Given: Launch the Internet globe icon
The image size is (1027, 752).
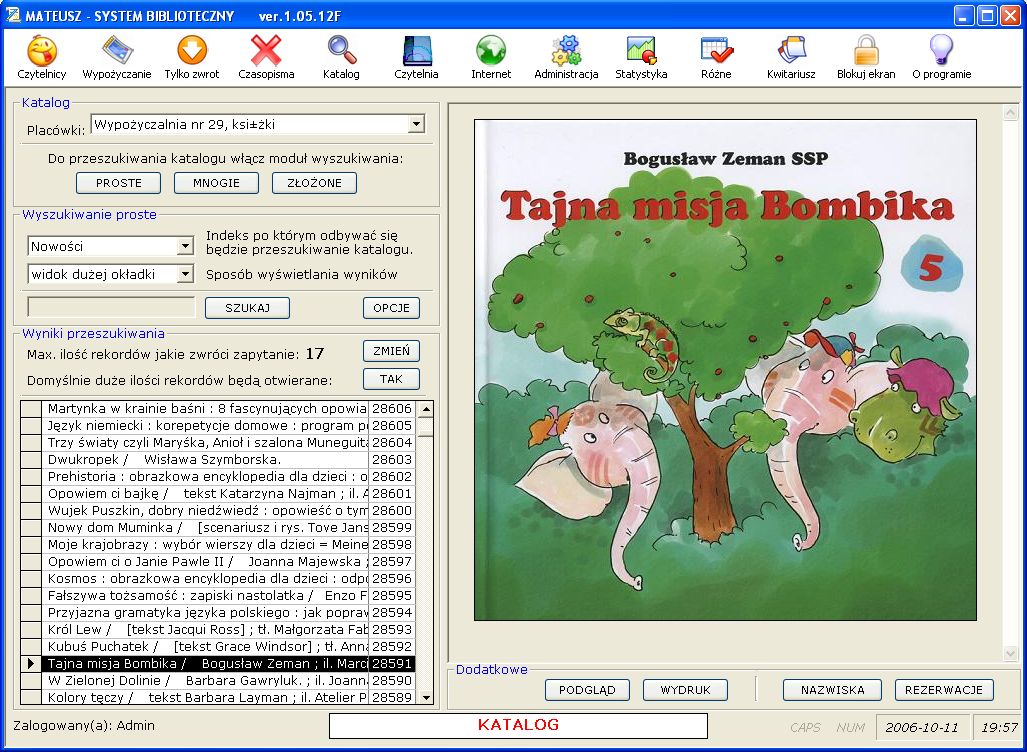Looking at the screenshot, I should click(x=491, y=52).
